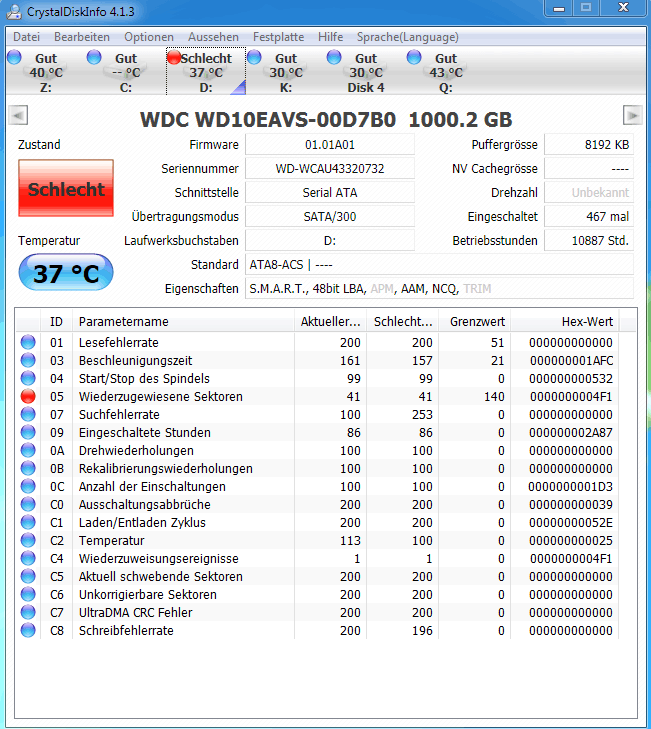Click the status icon for Eingeschaltete Stunden

point(28,432)
